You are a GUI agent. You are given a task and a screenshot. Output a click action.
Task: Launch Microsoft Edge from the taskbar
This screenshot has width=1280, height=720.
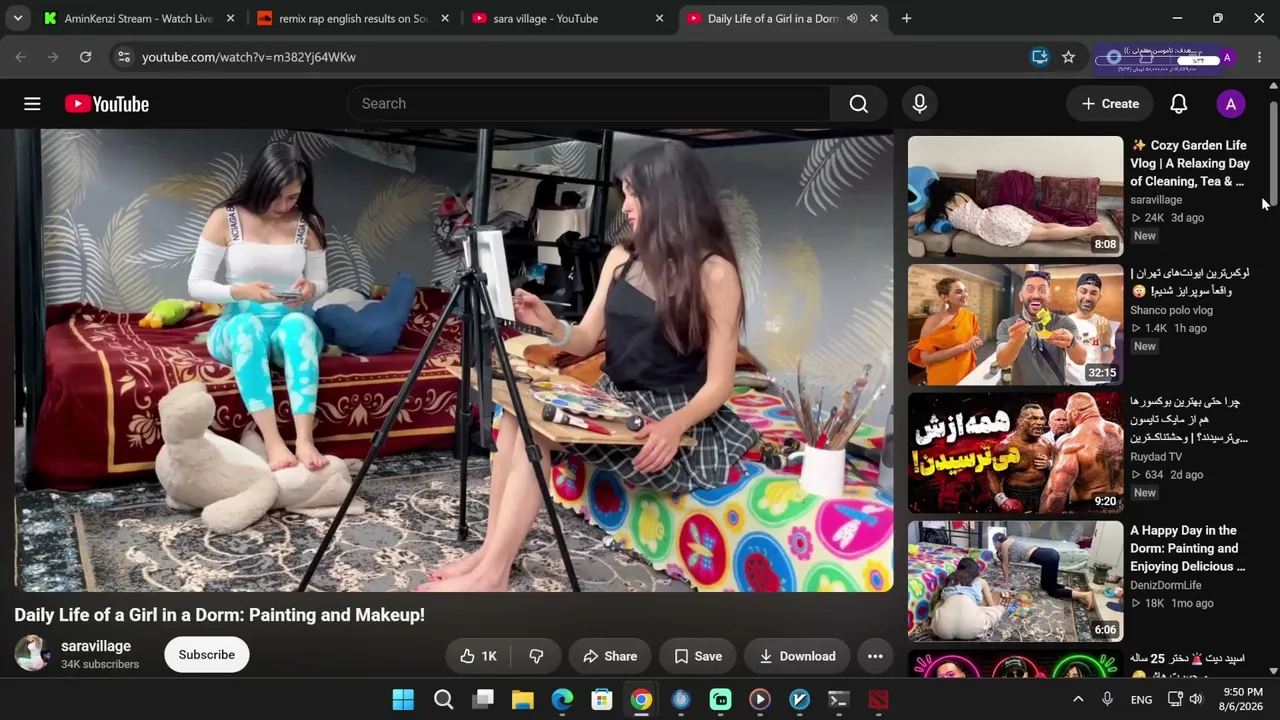click(x=562, y=700)
